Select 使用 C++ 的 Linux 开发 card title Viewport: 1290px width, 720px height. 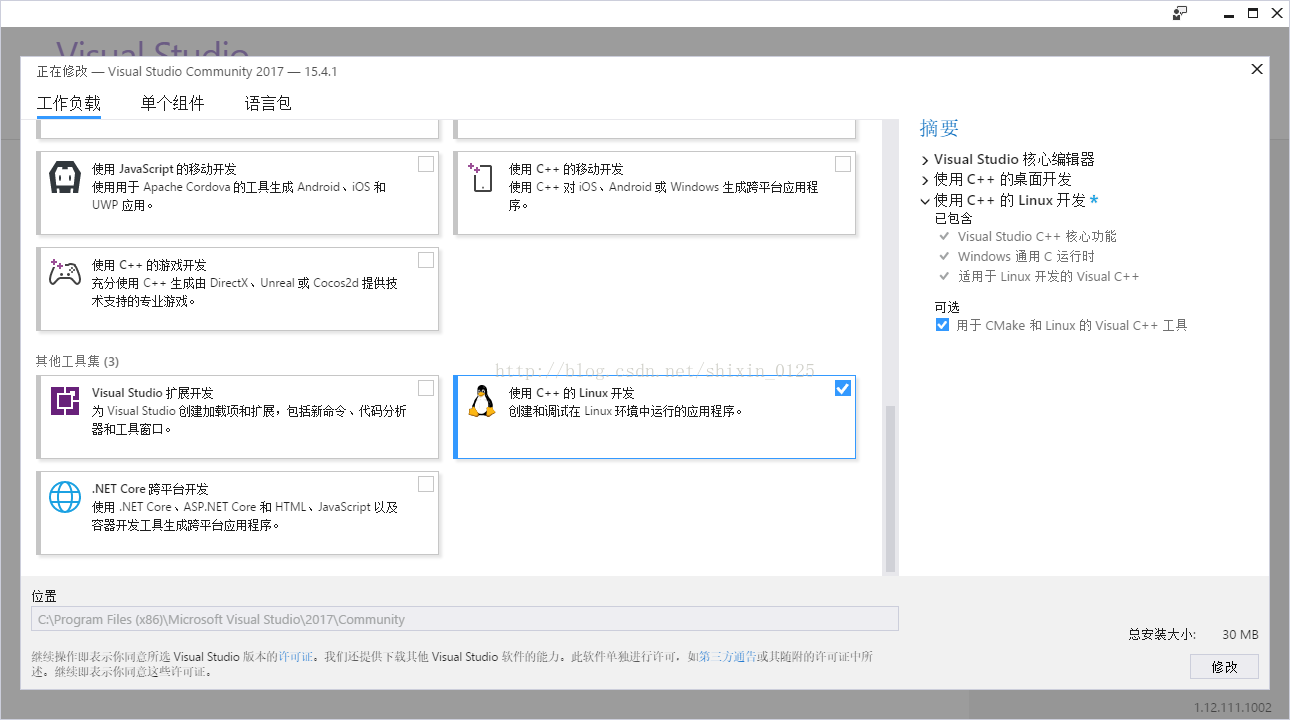click(x=571, y=393)
